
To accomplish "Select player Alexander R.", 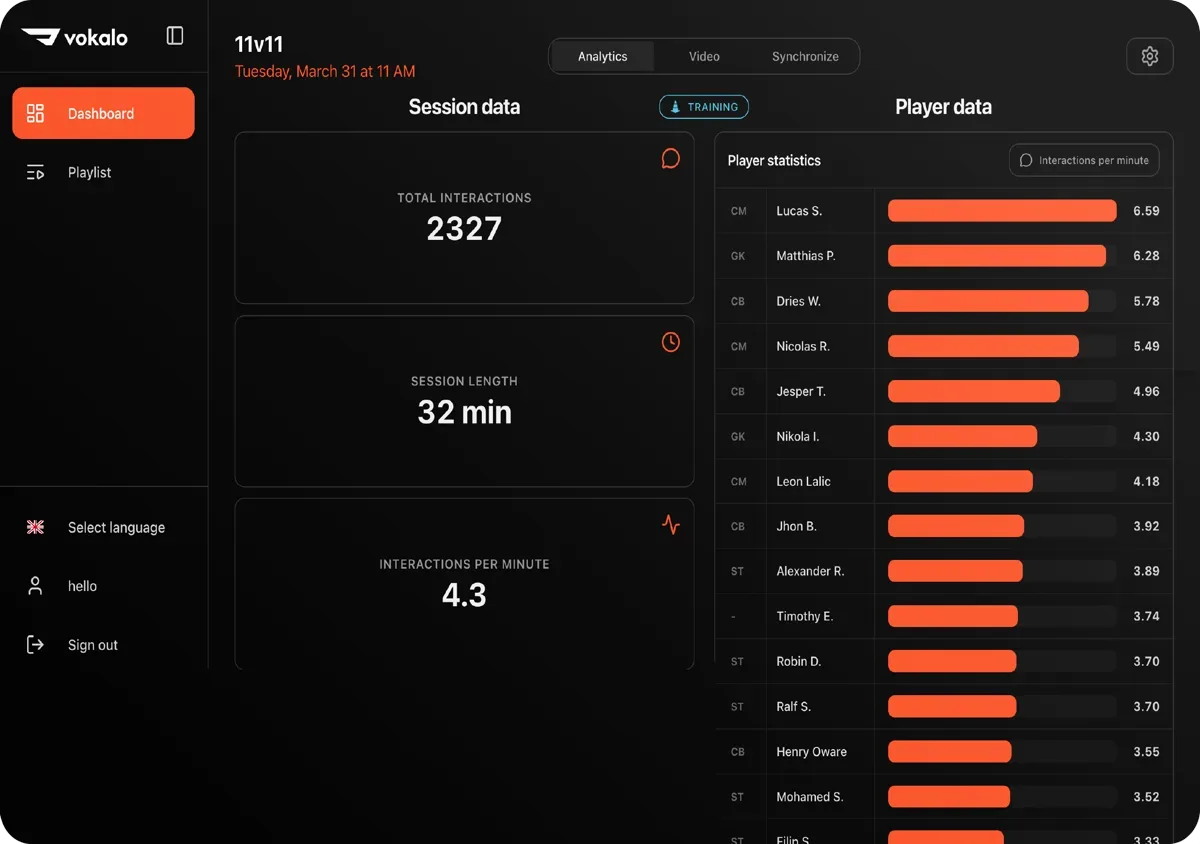I will (811, 571).
